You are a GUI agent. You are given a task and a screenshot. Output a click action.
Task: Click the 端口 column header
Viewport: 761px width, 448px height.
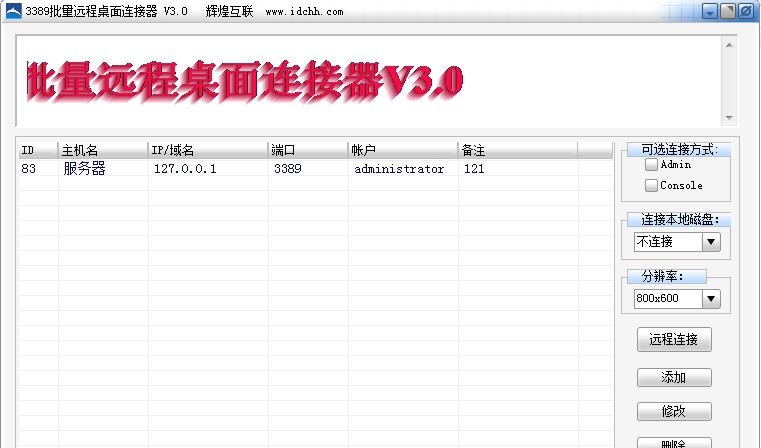pyautogui.click(x=308, y=150)
